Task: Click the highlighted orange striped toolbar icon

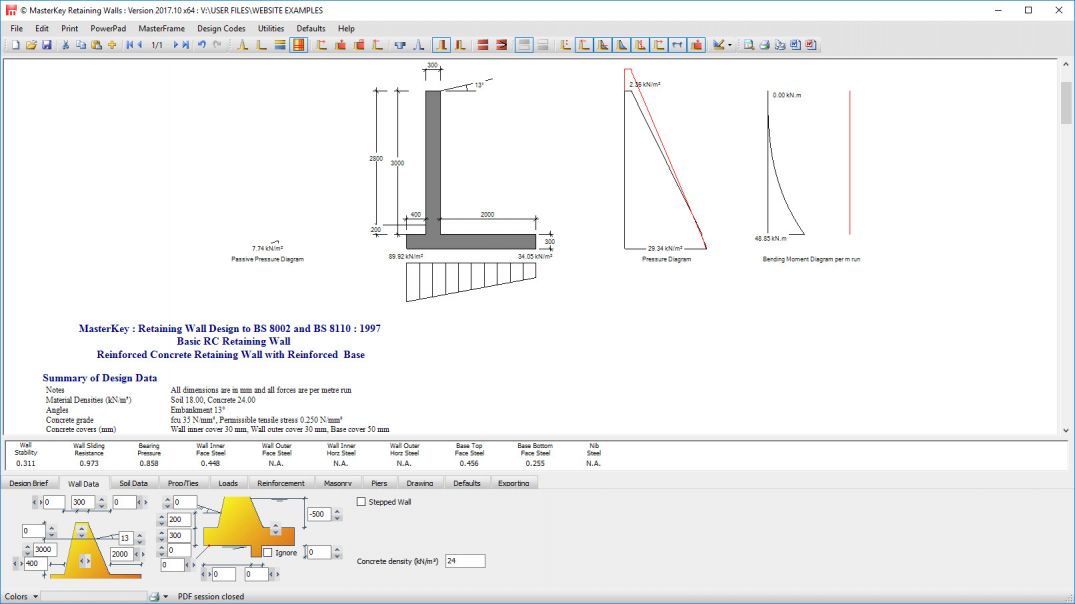Action: pyautogui.click(x=298, y=45)
